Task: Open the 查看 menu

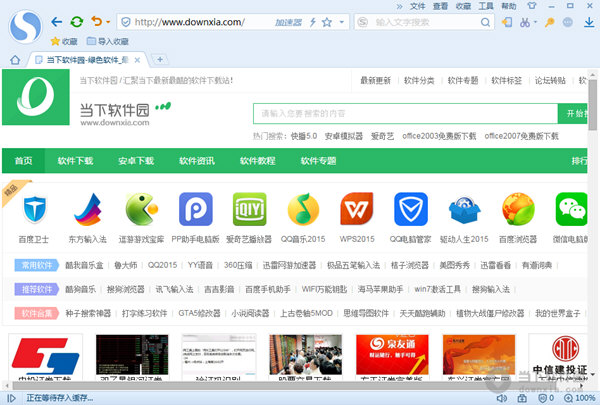Action: point(440,6)
